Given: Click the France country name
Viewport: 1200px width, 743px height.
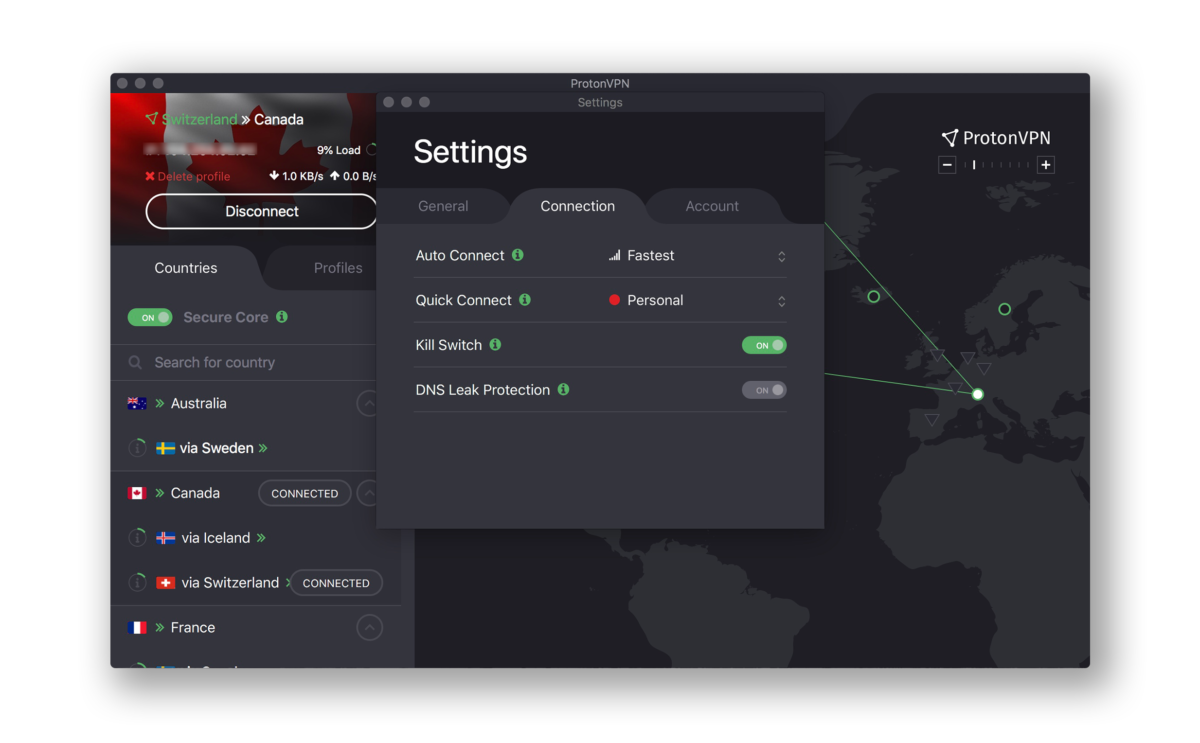Looking at the screenshot, I should (x=193, y=628).
